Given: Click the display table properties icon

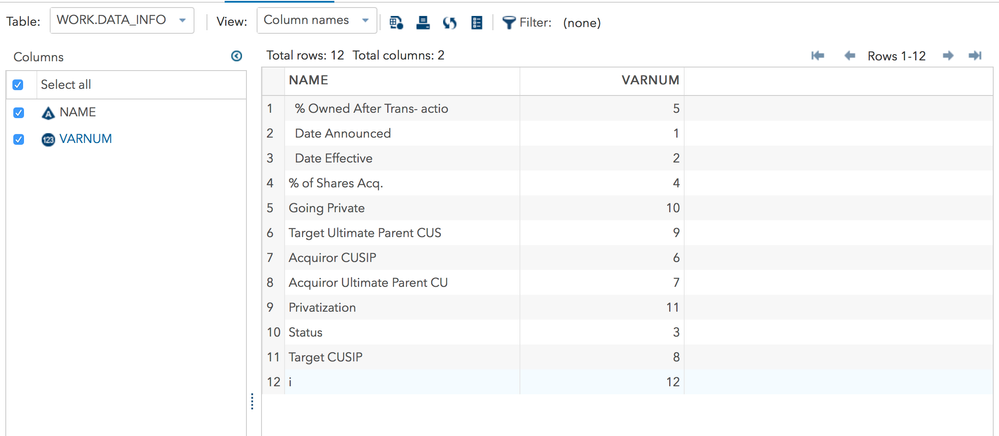Looking at the screenshot, I should 477,22.
